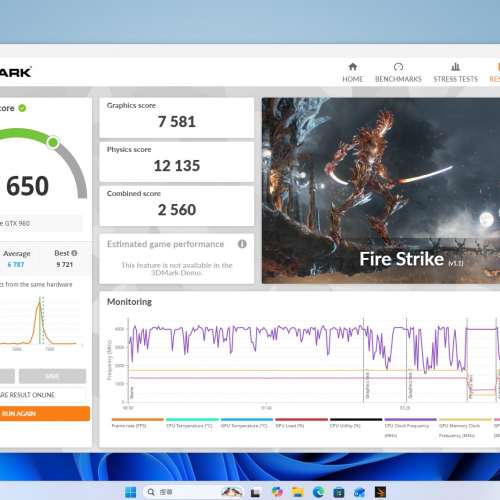The height and width of the screenshot is (500, 500).
Task: Click the green score validation checkmark
Action: [22, 108]
